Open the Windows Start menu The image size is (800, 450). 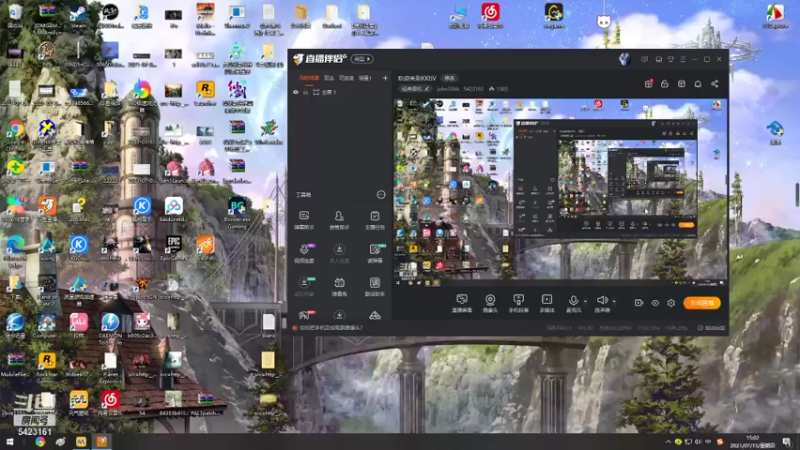point(10,441)
